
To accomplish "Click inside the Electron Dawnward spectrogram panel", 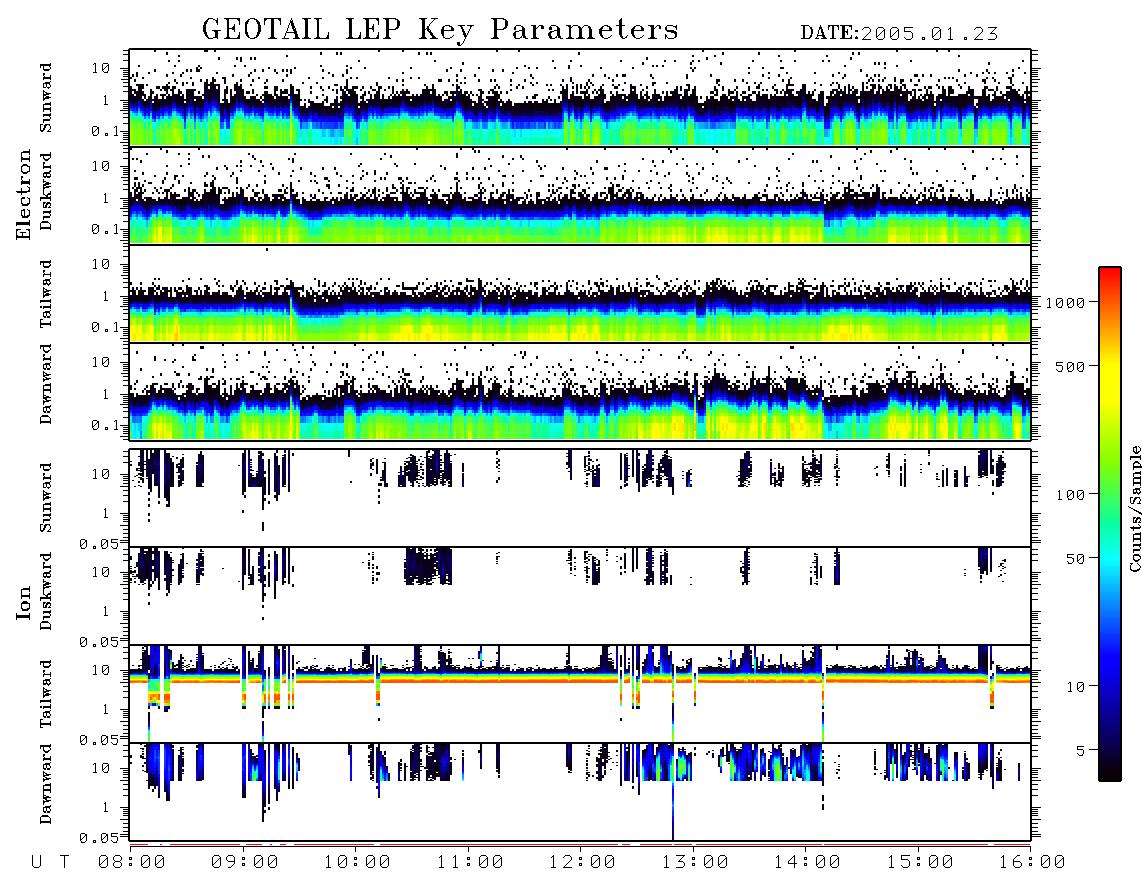I will click(580, 392).
